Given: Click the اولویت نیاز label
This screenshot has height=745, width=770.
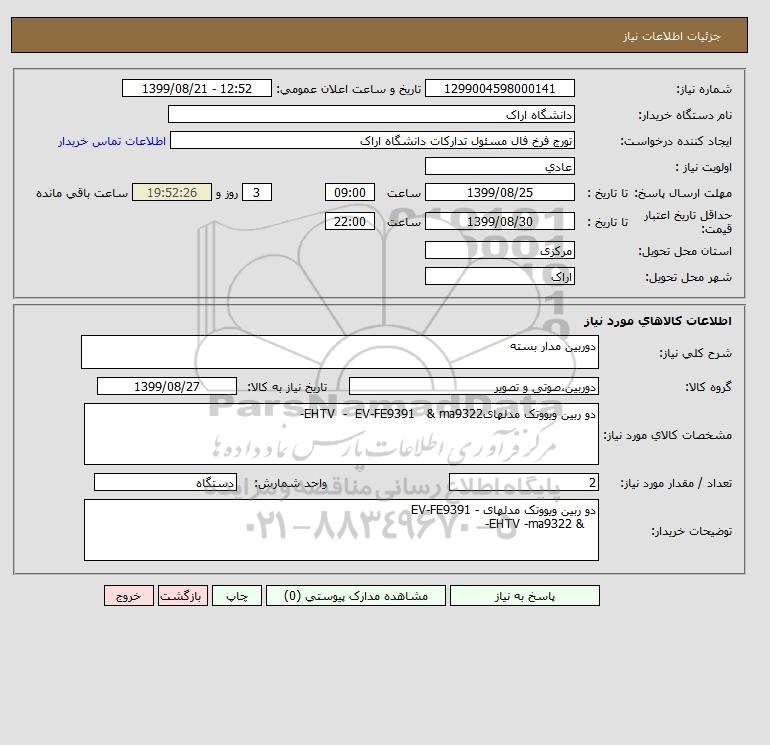Looking at the screenshot, I should click(x=703, y=167).
